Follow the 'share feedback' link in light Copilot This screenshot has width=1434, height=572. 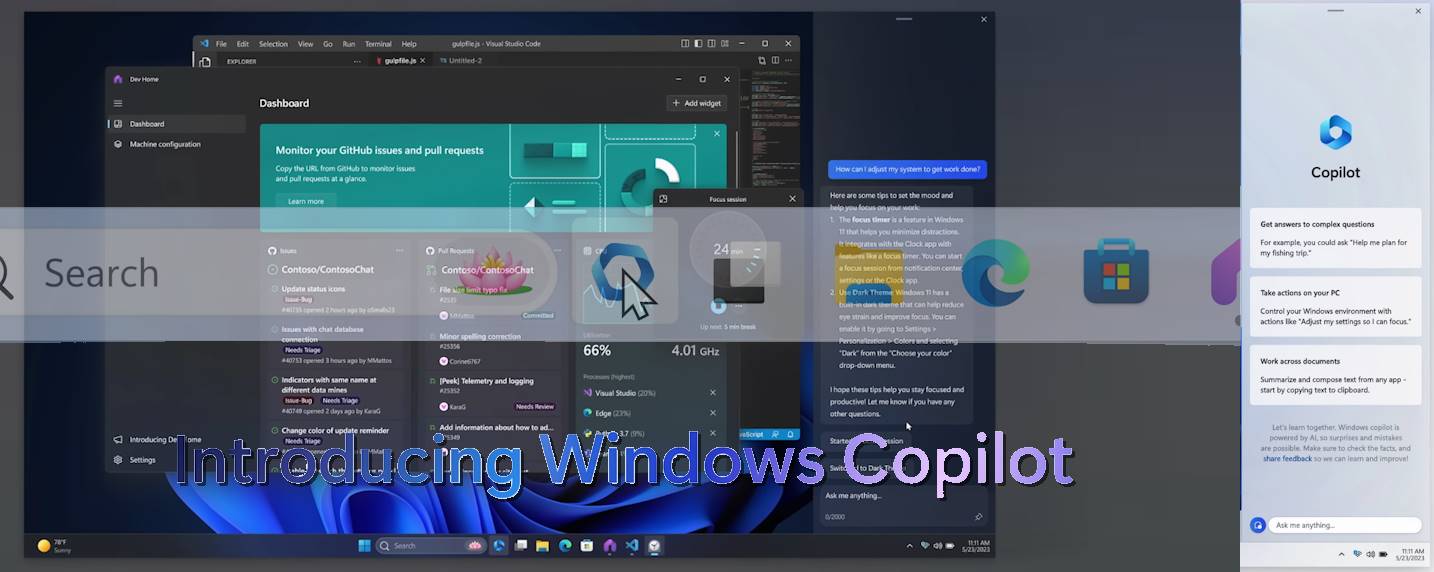1288,458
